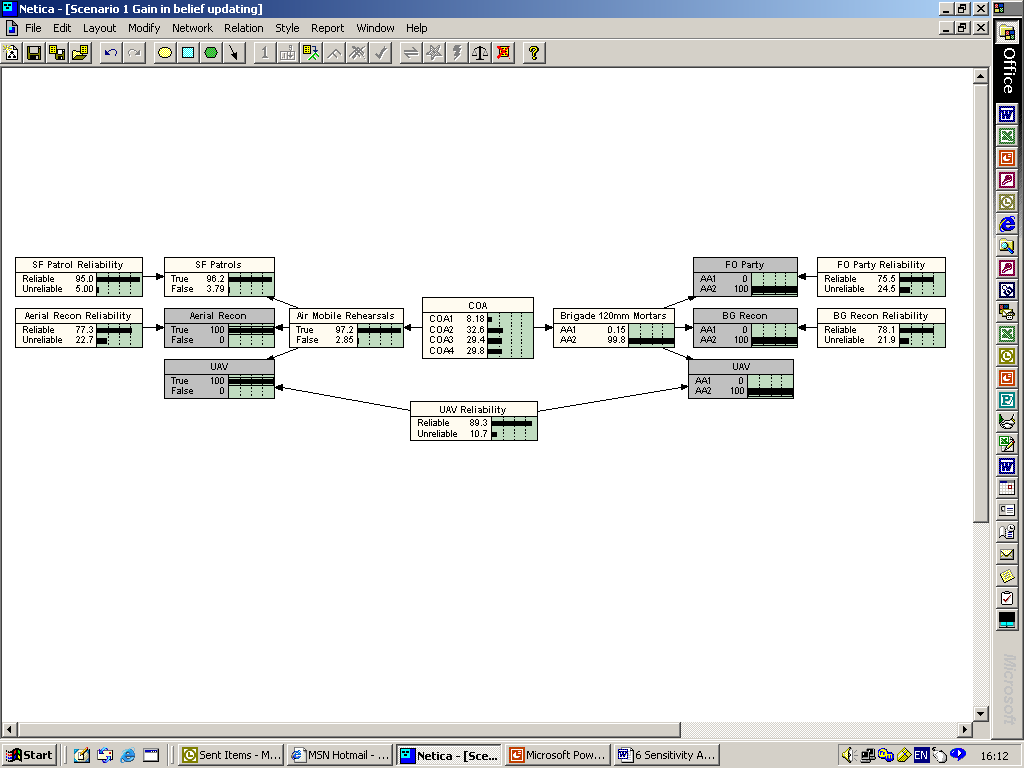Open the Help menu

point(416,28)
